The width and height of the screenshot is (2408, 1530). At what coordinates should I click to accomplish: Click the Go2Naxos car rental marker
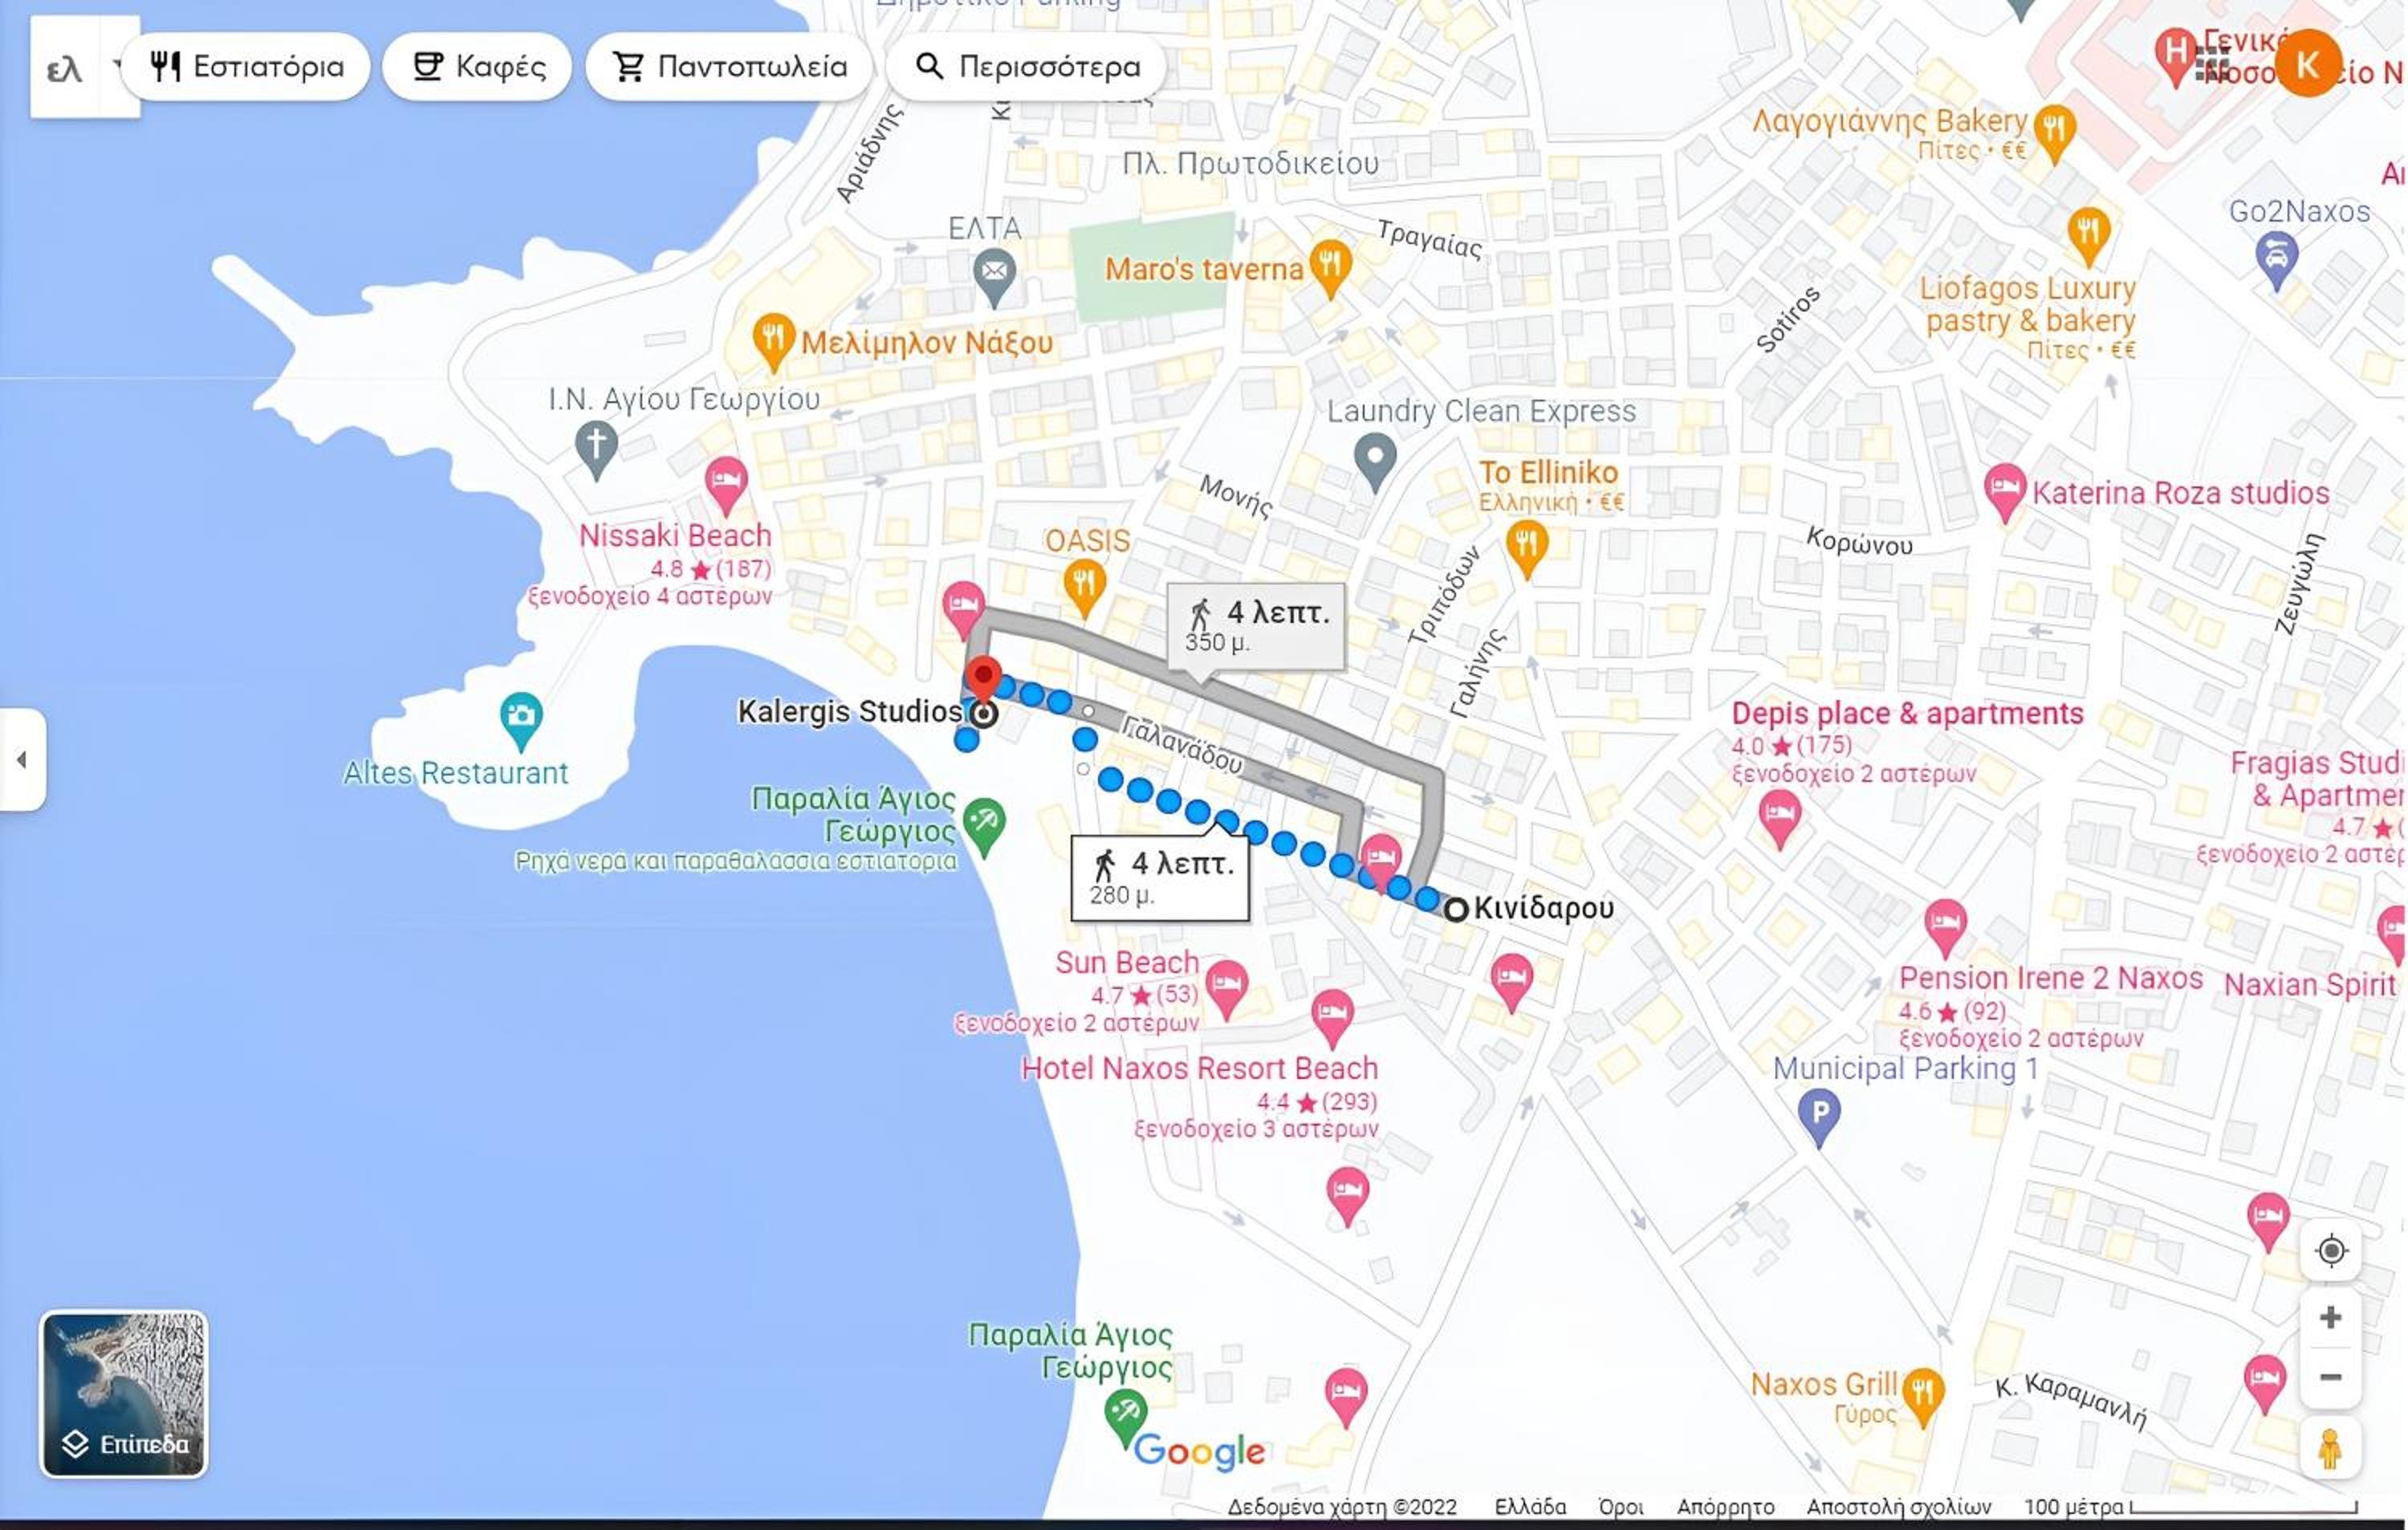point(2276,261)
